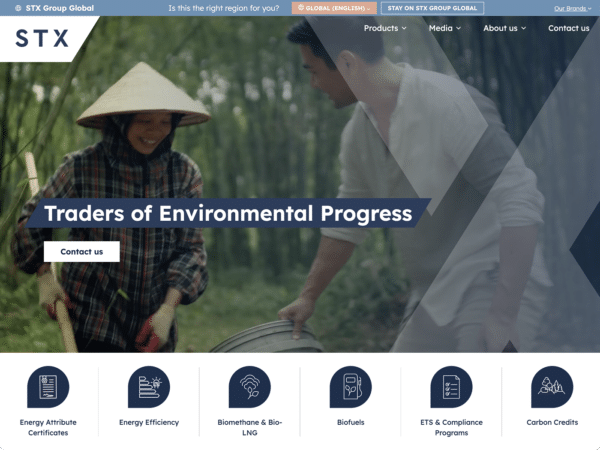This screenshot has width=600, height=450.
Task: Open the Carbon Credits text link
Action: [x=552, y=423]
